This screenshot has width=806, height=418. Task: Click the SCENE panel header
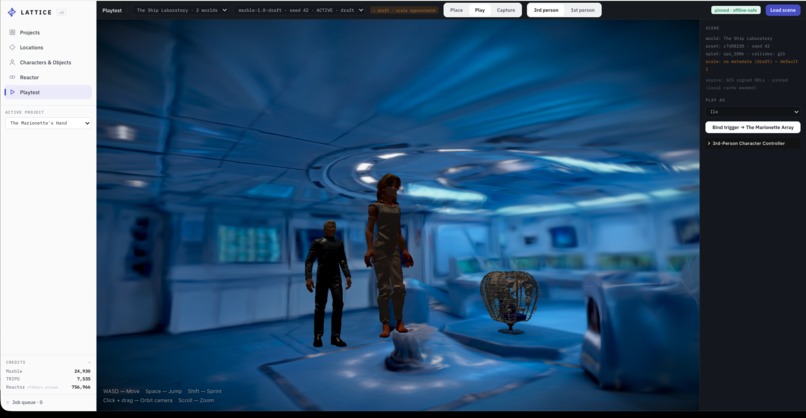pos(712,28)
